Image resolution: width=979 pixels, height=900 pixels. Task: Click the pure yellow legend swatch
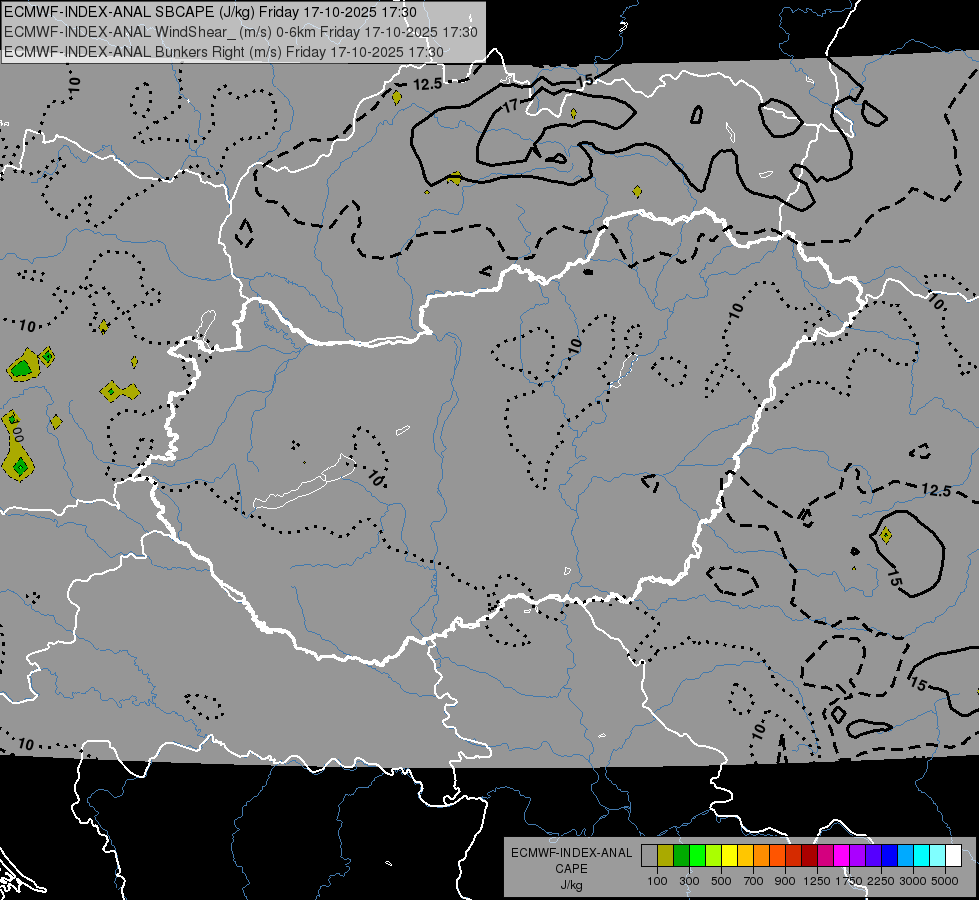[x=729, y=856]
